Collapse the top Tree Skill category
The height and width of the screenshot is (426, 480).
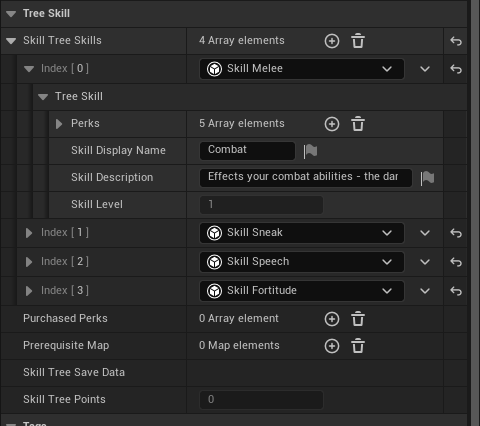coord(11,14)
